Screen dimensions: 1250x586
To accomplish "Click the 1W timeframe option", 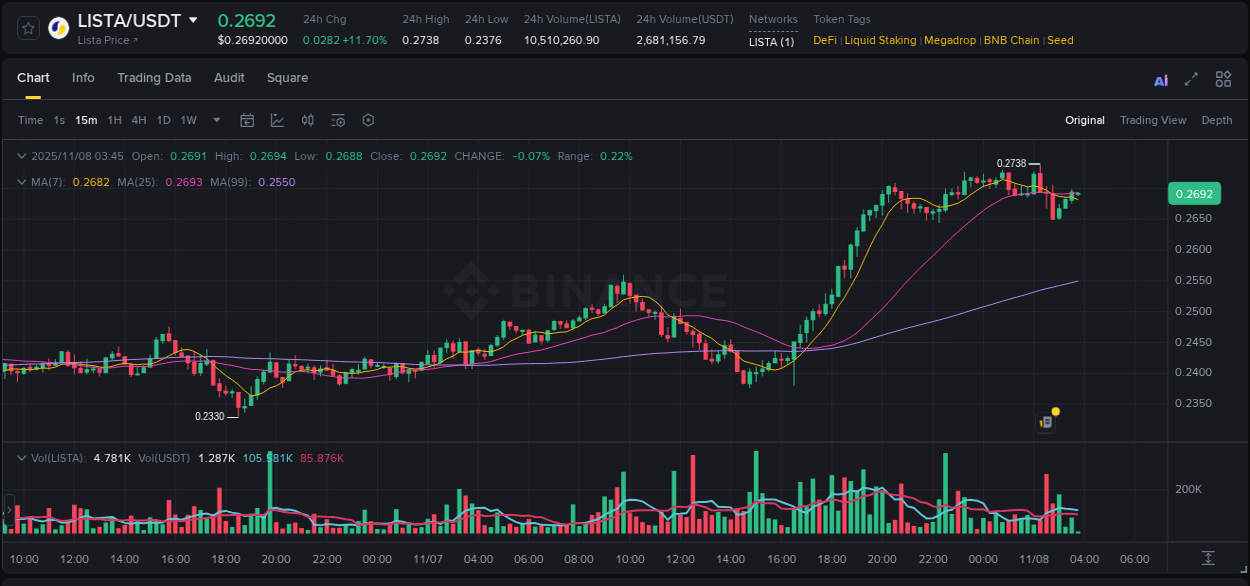I will pyautogui.click(x=188, y=119).
